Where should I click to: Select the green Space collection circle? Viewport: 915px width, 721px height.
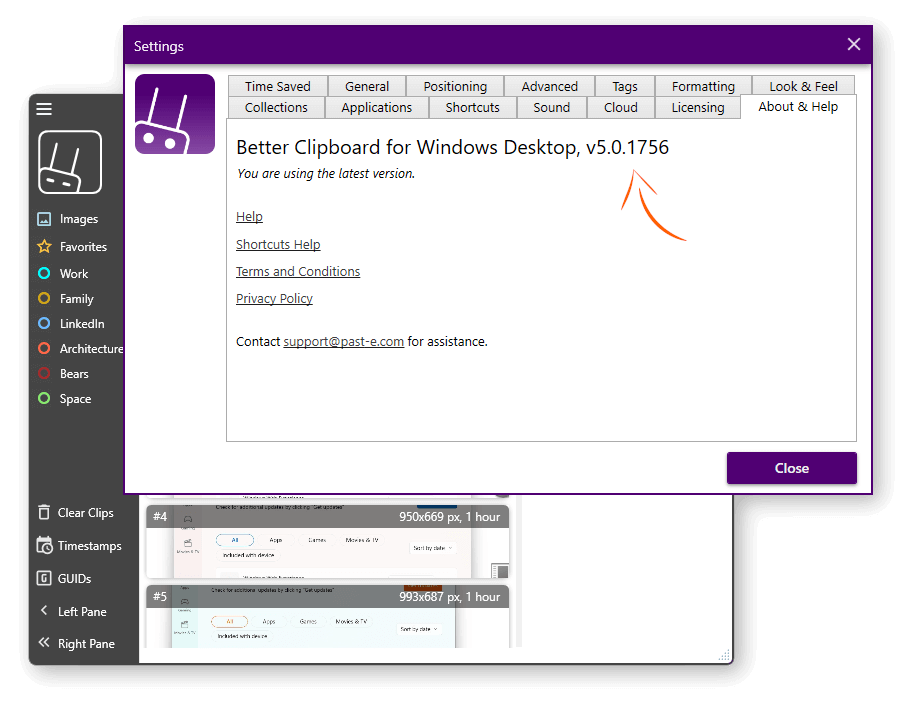pos(44,398)
